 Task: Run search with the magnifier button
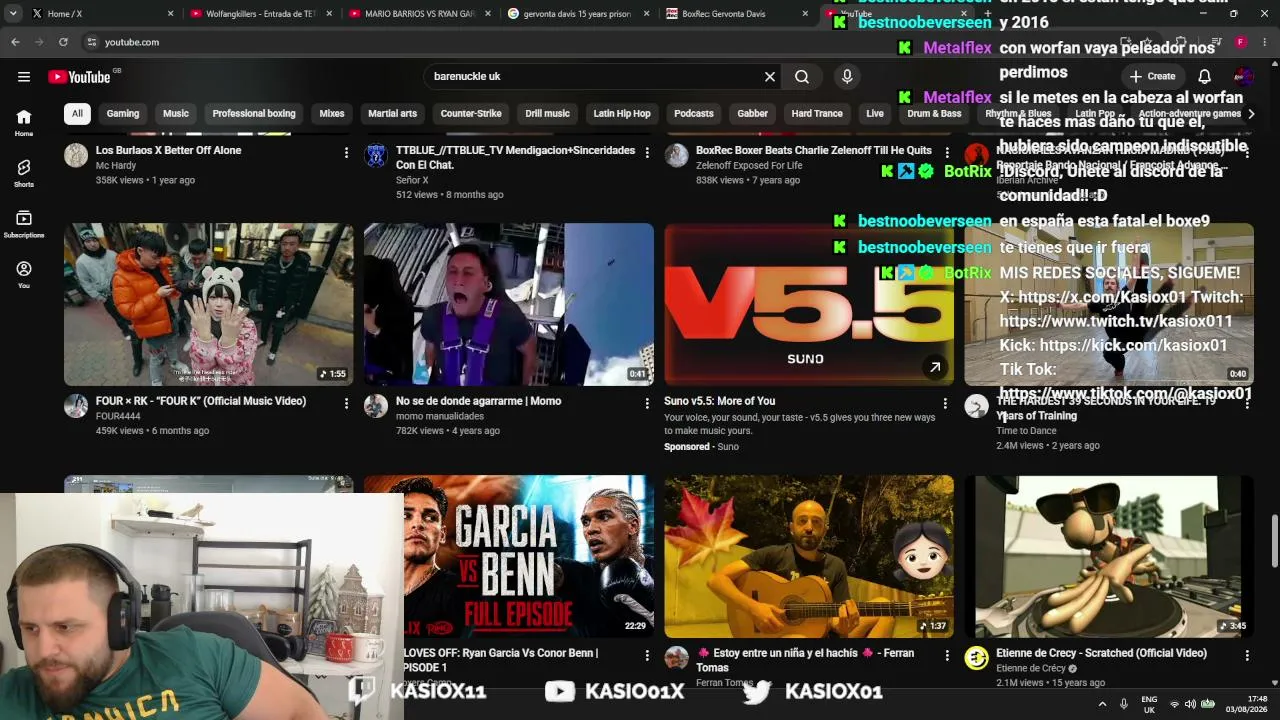coord(802,77)
